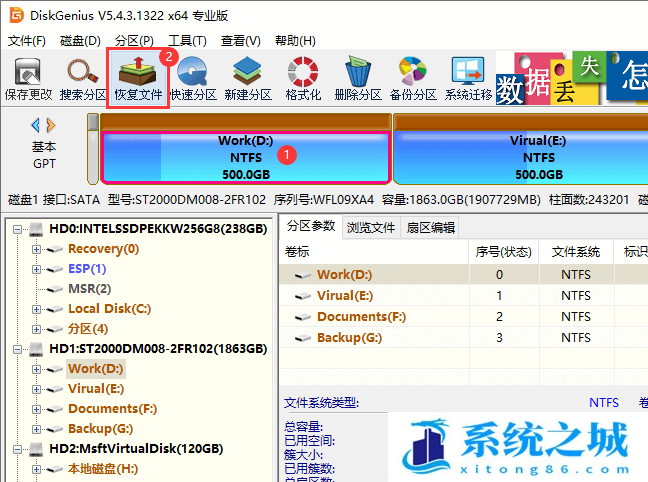Open the 磁盘(D) menu
Image resolution: width=648 pixels, height=482 pixels.
pyautogui.click(x=80, y=41)
